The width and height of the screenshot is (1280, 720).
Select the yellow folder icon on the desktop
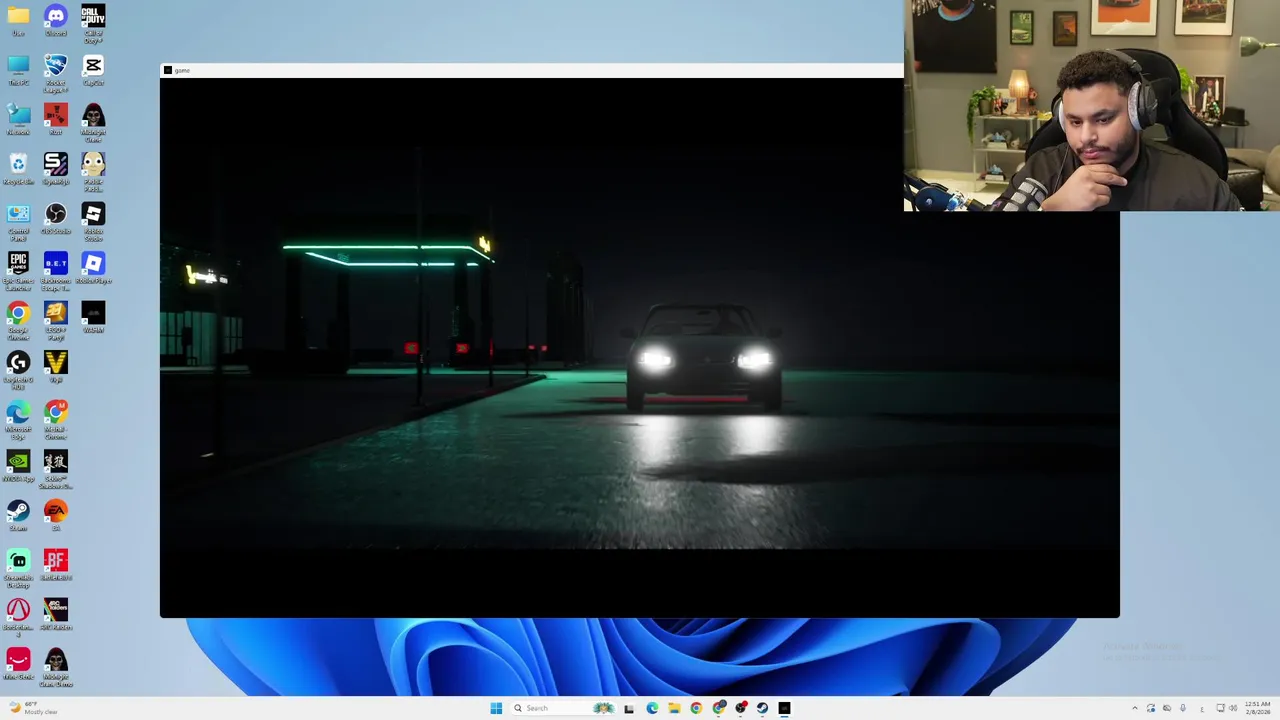(18, 20)
